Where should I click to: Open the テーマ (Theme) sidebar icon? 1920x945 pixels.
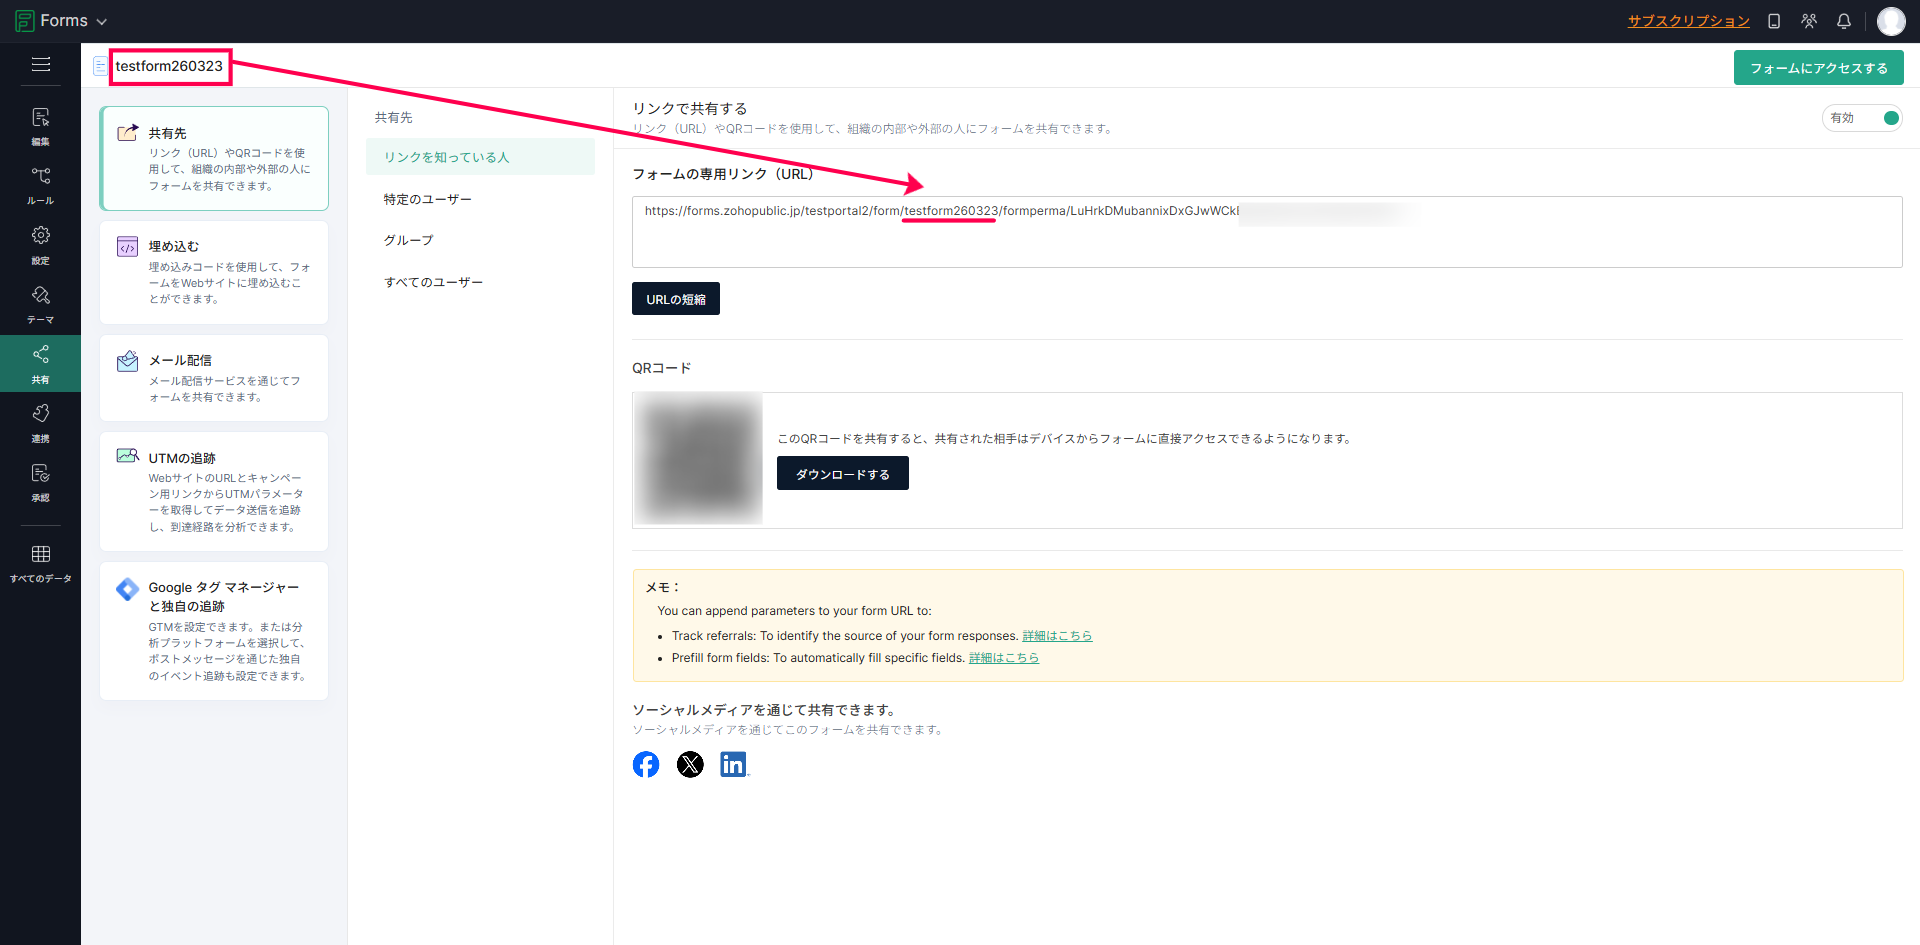pyautogui.click(x=40, y=303)
